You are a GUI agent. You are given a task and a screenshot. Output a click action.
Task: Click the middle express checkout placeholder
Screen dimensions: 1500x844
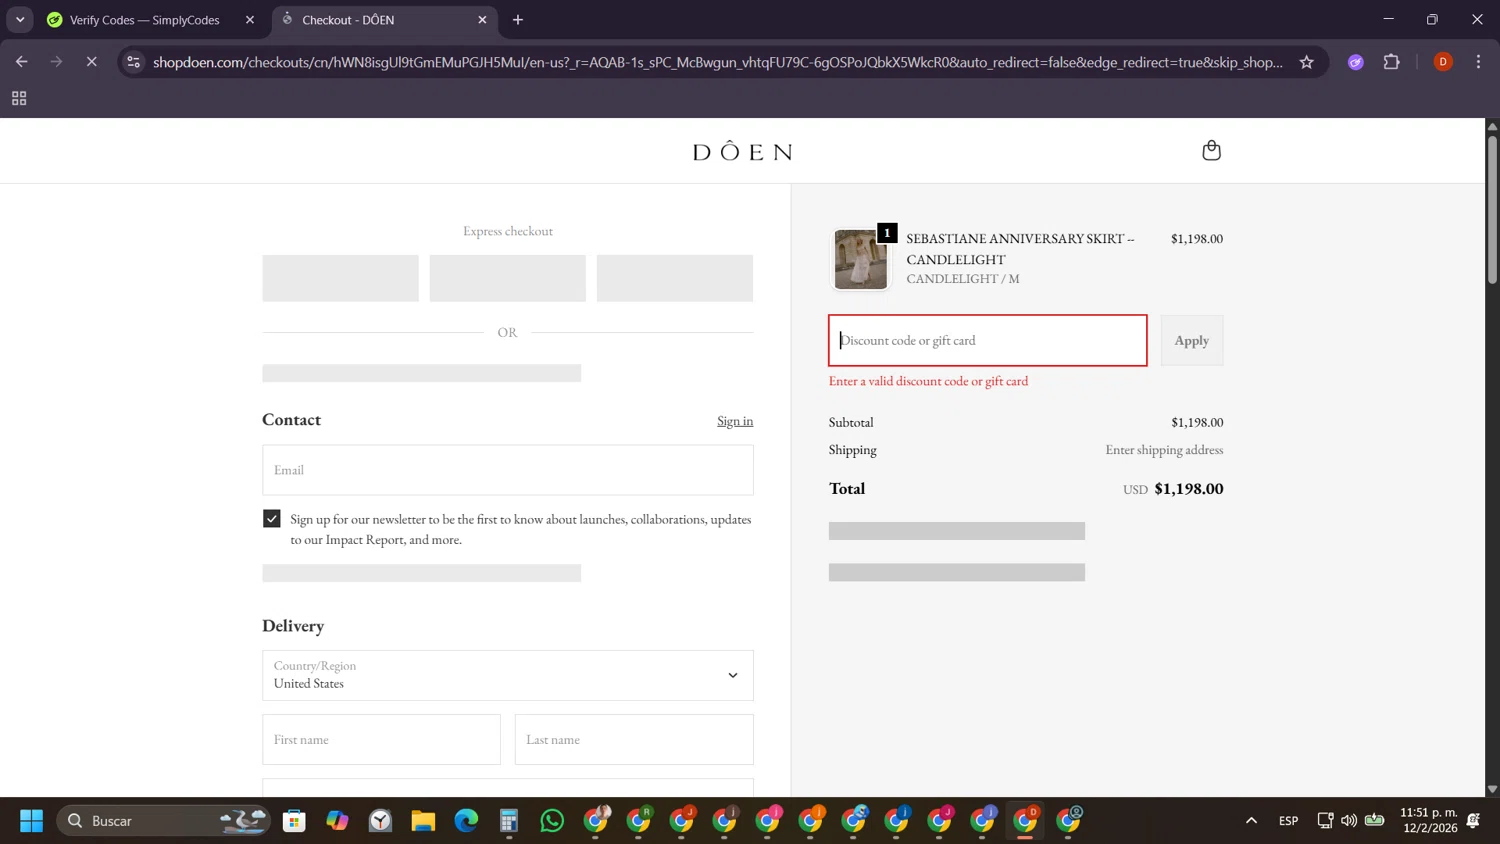coord(508,278)
